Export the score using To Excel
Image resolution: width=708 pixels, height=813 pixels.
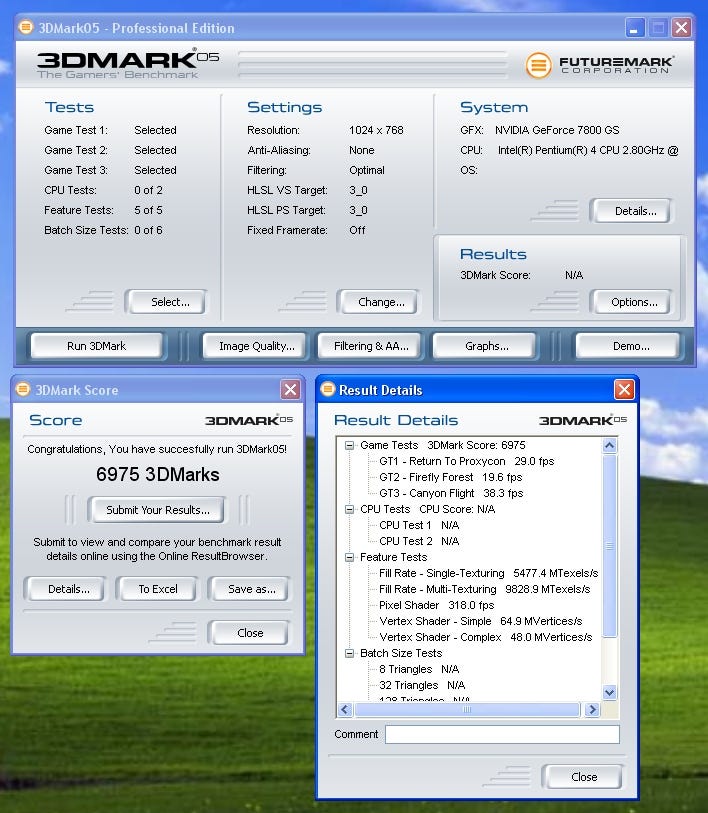pos(158,589)
